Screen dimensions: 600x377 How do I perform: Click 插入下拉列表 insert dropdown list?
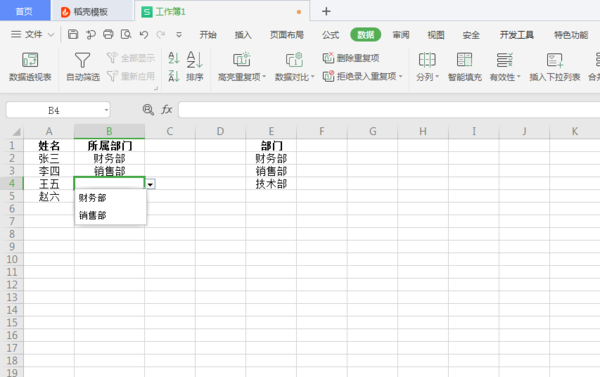554,67
